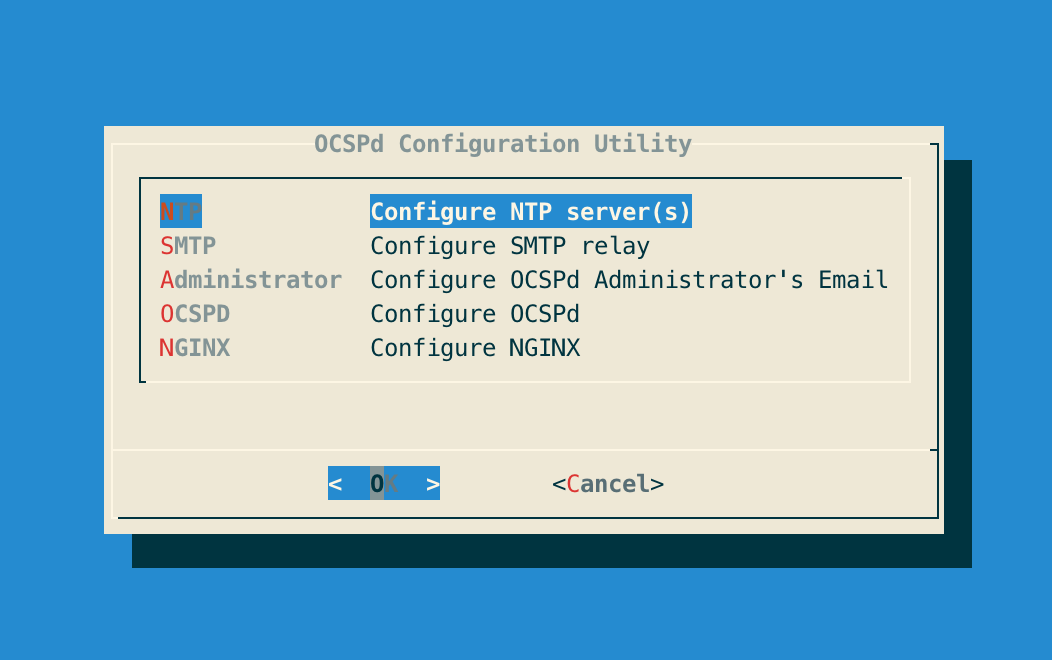Click the red A hotkey for Administrator

tap(166, 279)
